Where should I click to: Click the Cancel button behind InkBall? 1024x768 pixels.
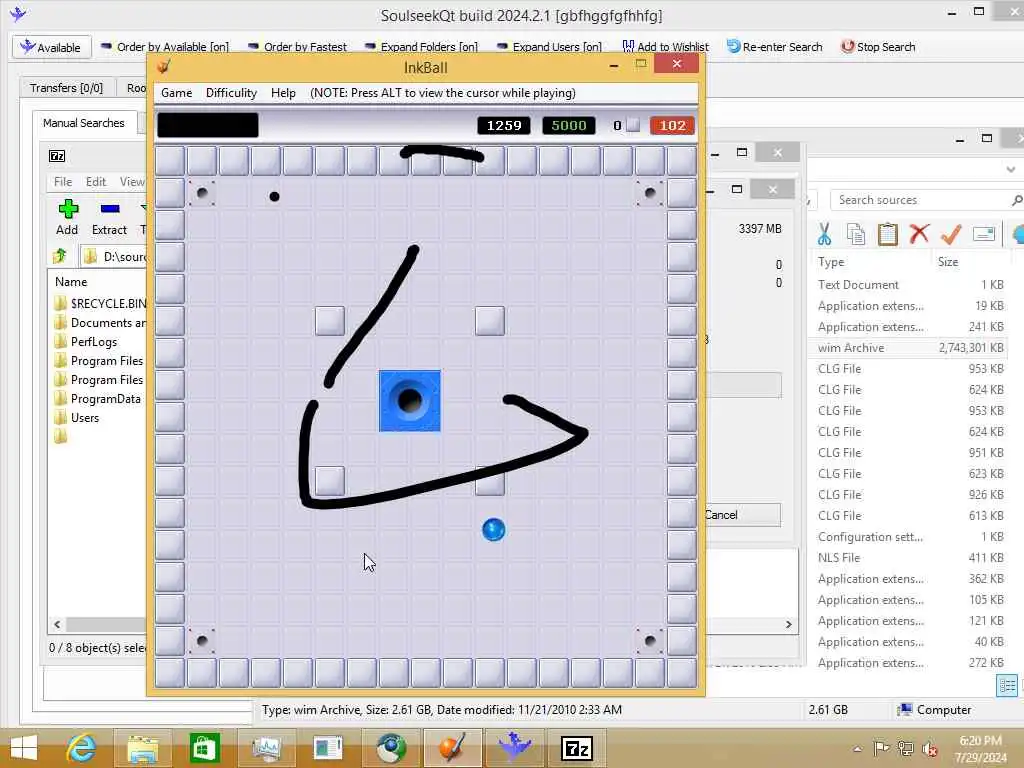[x=743, y=515]
